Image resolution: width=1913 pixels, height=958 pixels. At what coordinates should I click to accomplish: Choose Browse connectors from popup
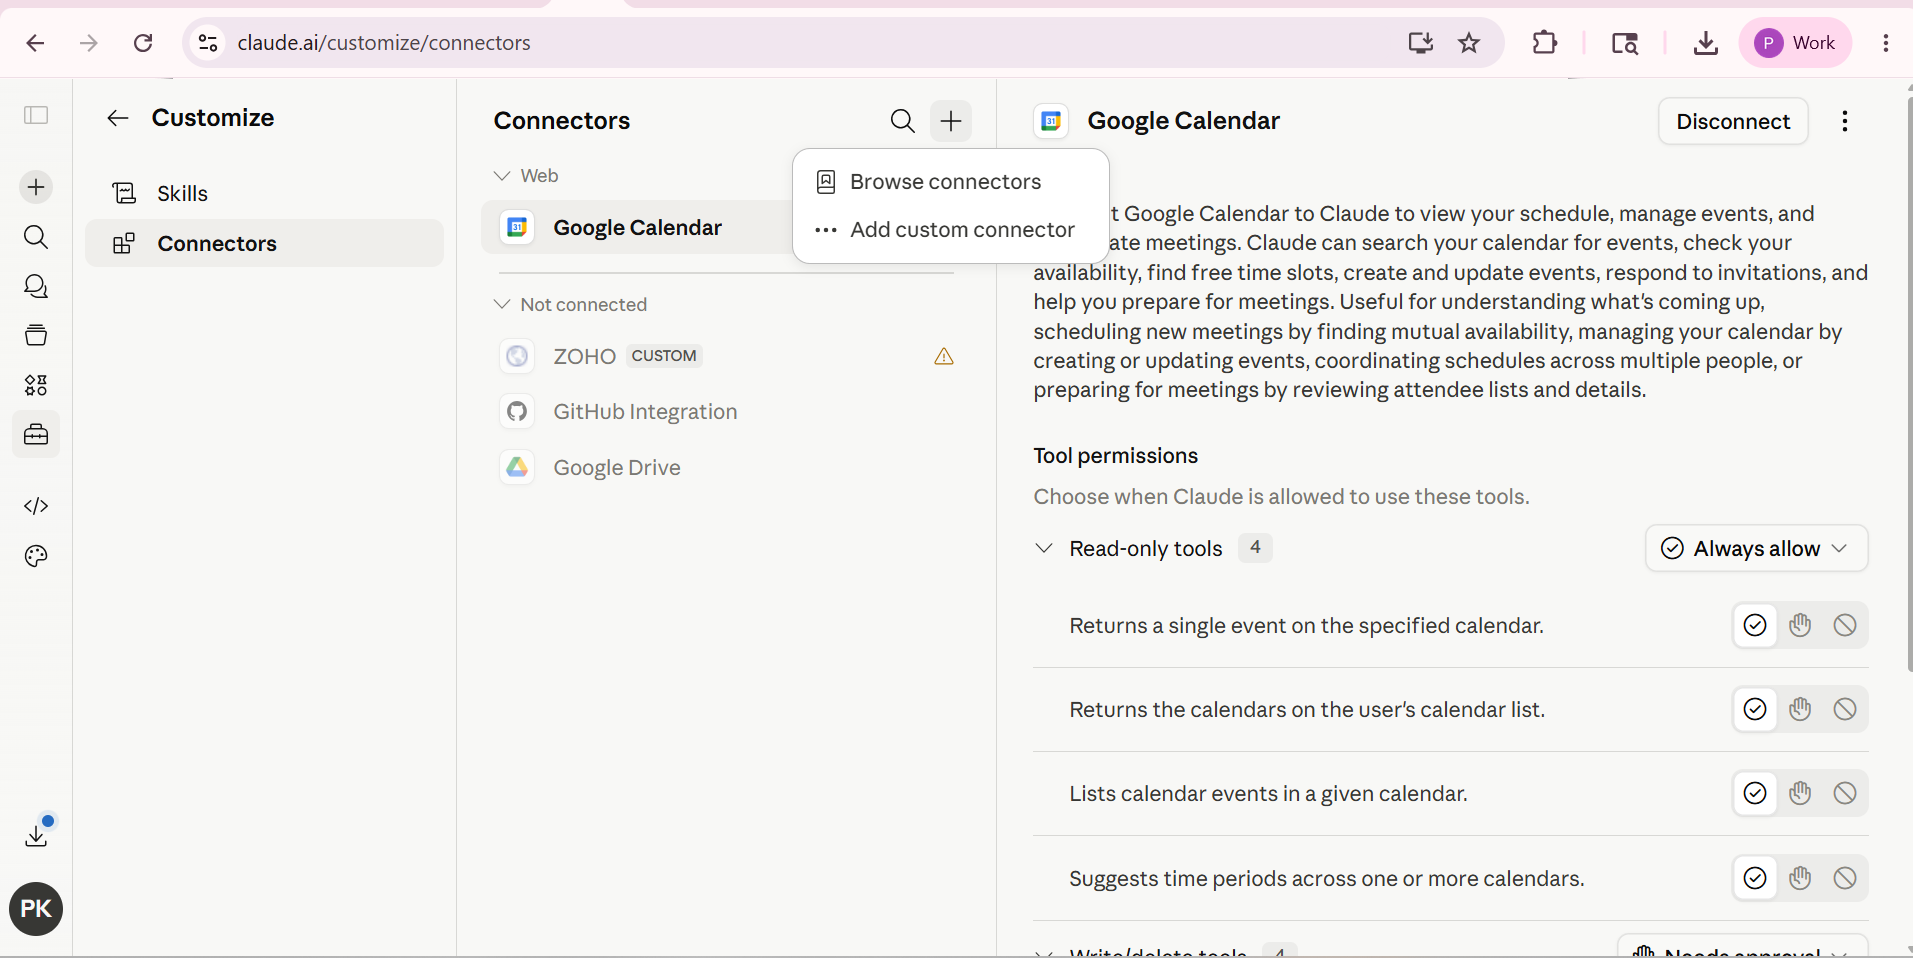(950, 182)
